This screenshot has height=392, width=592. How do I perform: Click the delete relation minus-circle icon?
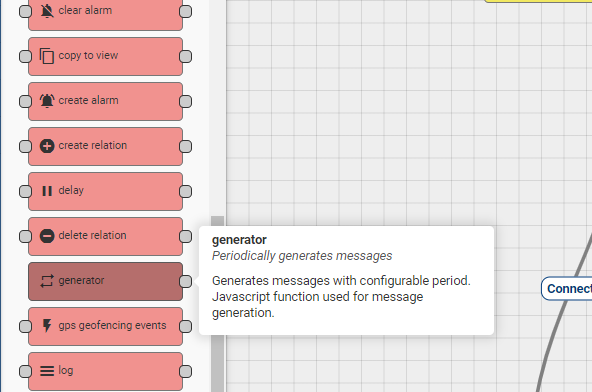tap(47, 236)
